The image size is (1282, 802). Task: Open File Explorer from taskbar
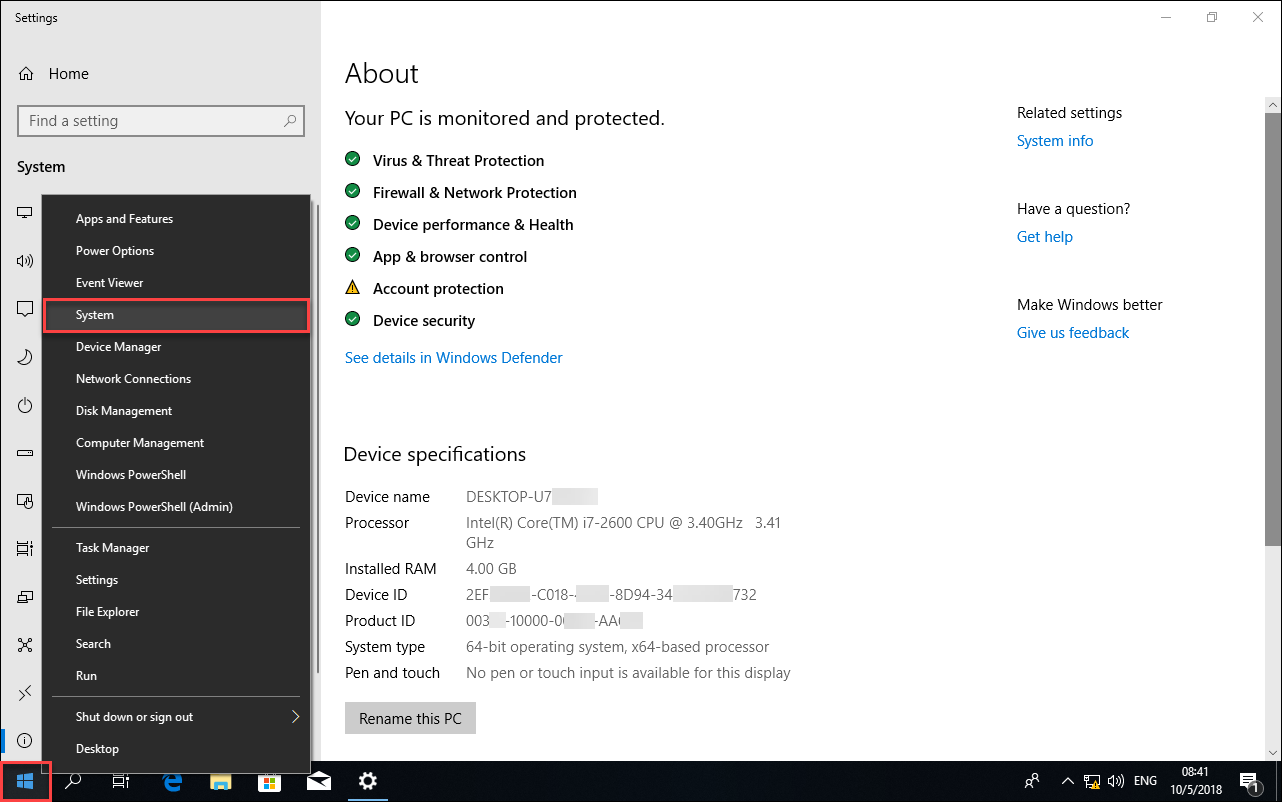coord(220,781)
